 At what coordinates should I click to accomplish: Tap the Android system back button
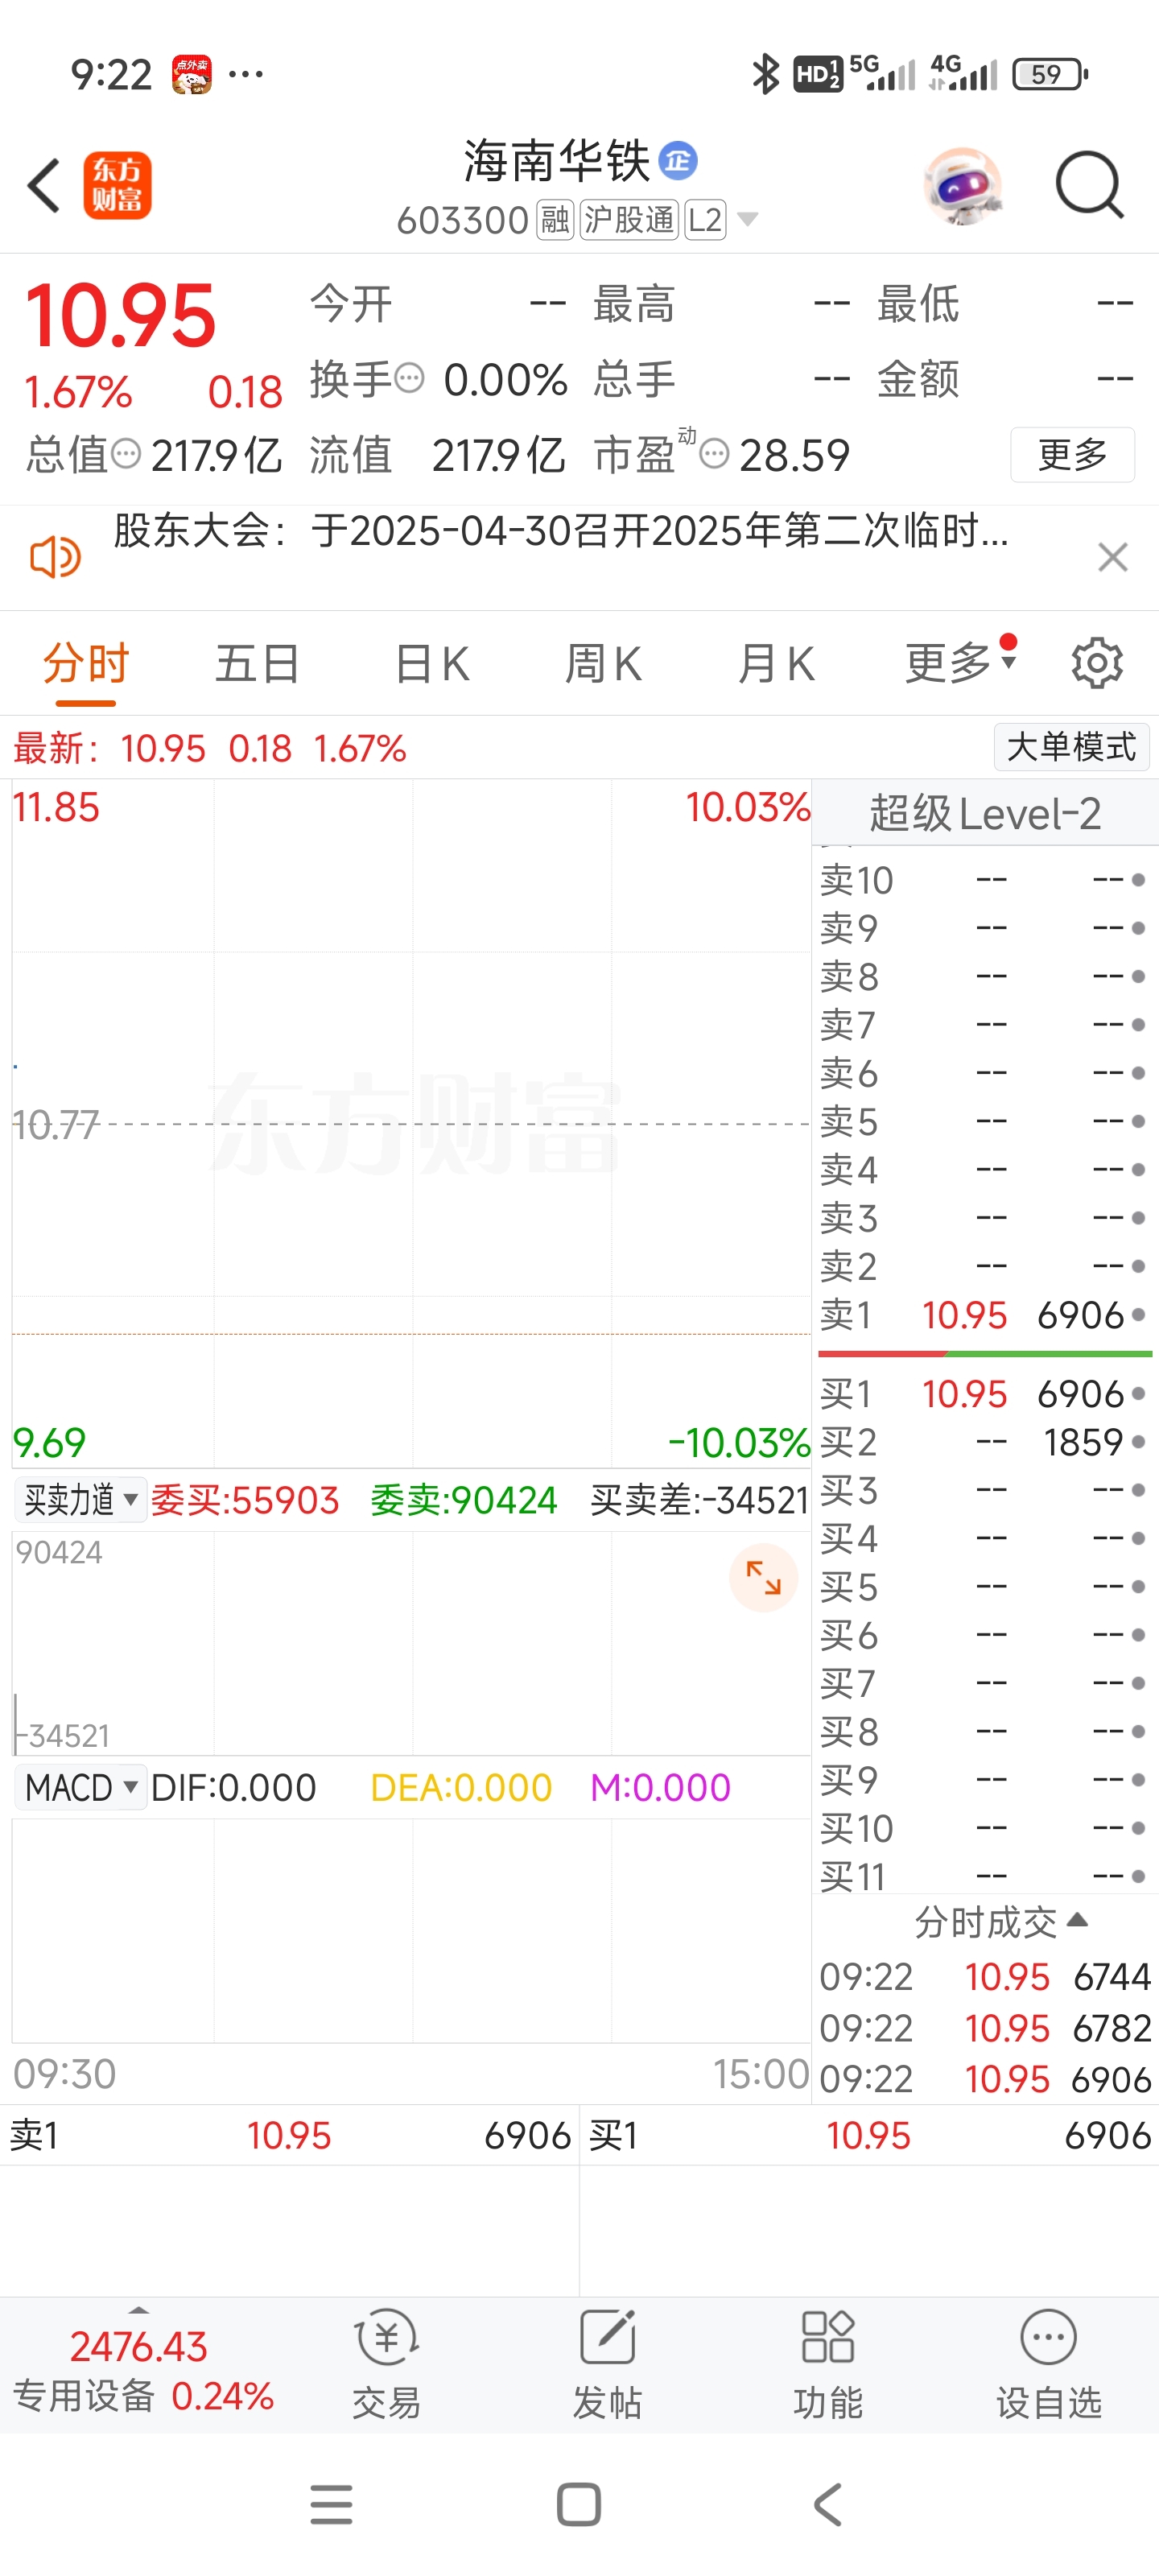click(827, 2505)
